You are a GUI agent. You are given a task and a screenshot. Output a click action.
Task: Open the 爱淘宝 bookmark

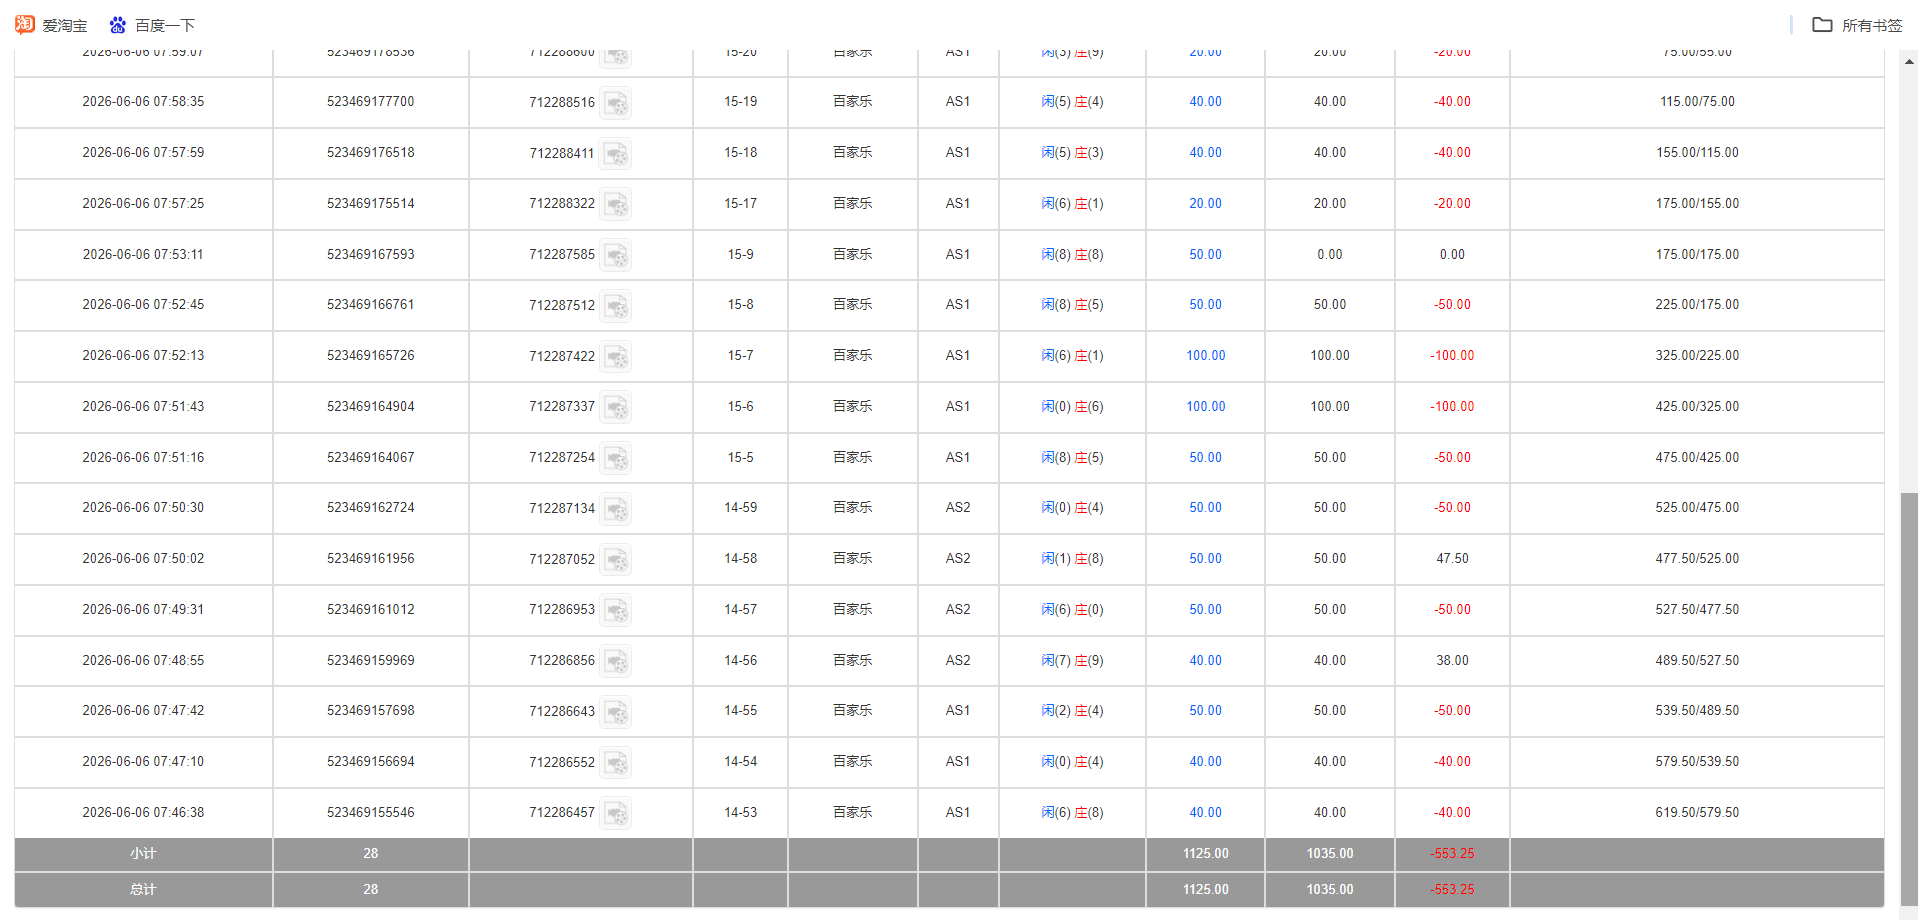tap(51, 25)
